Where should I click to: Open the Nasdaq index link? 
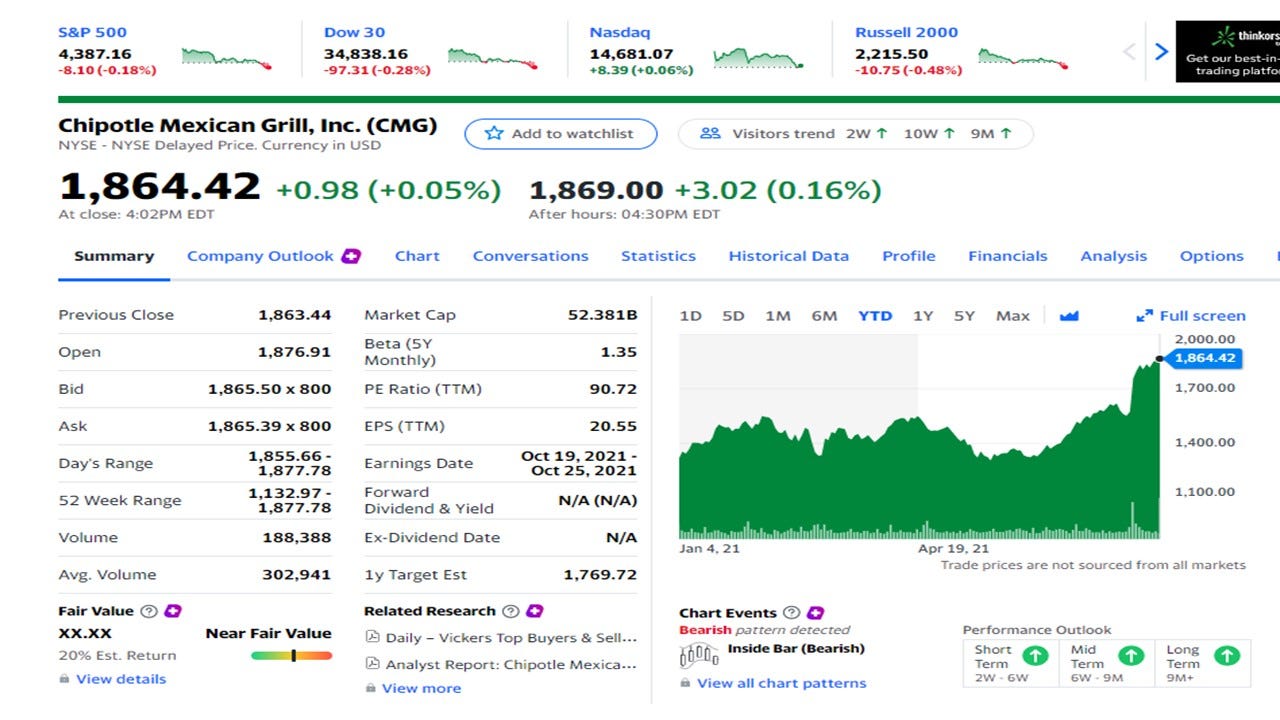pos(619,32)
